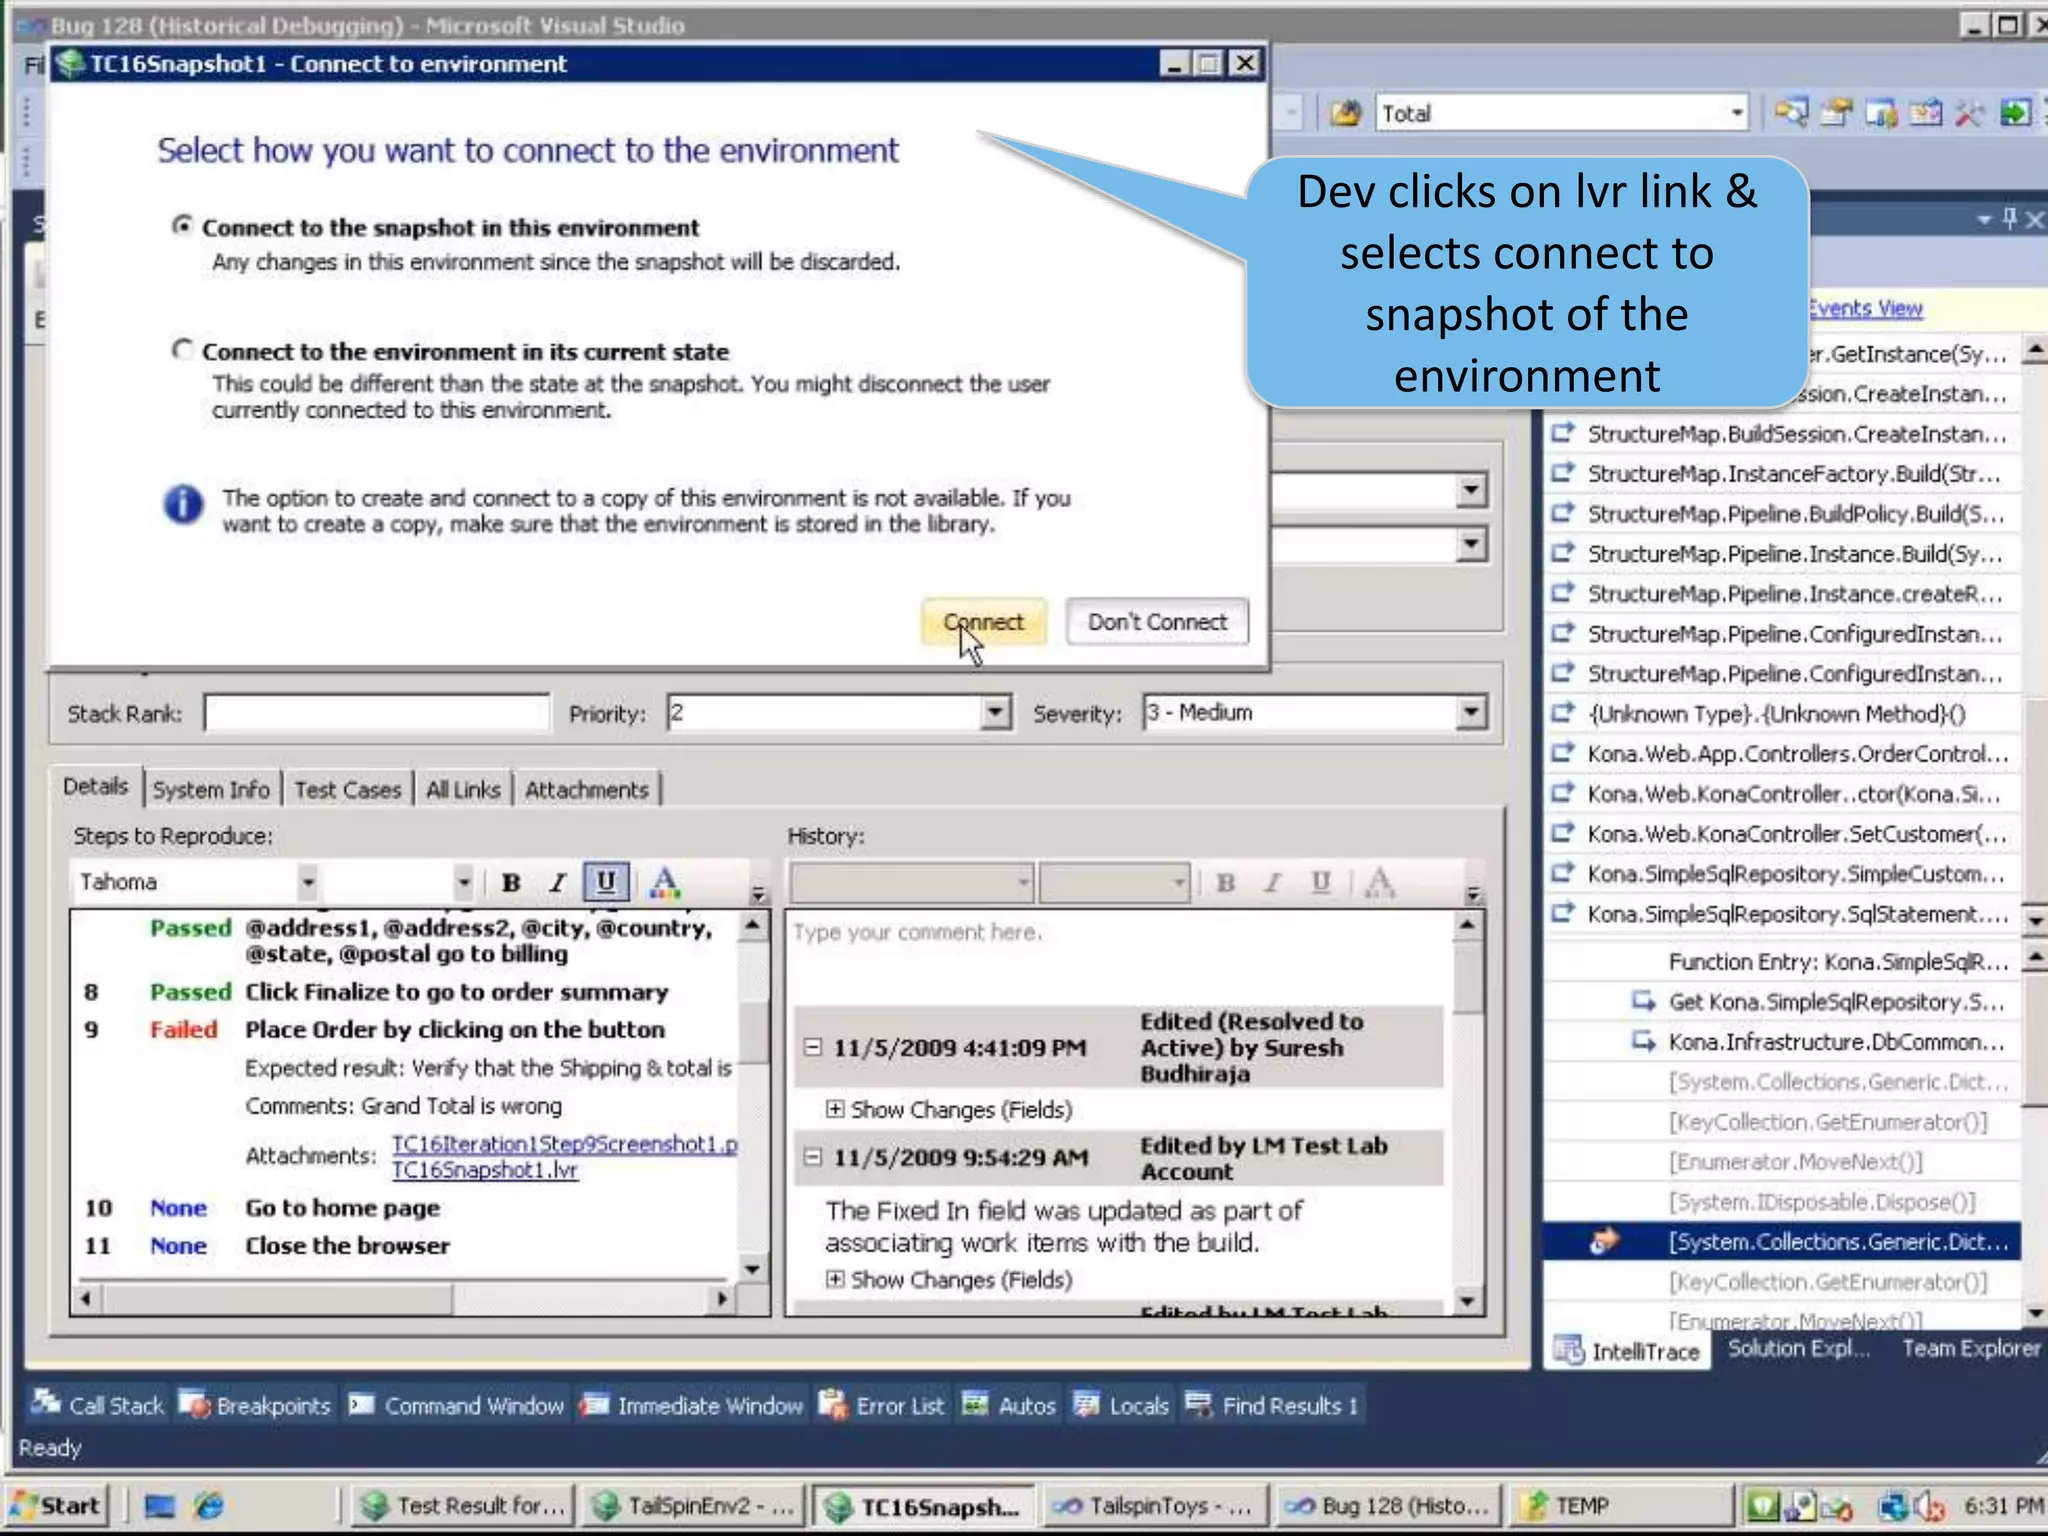Open the Severity dropdown
The width and height of the screenshot is (2048, 1536).
(x=1469, y=713)
